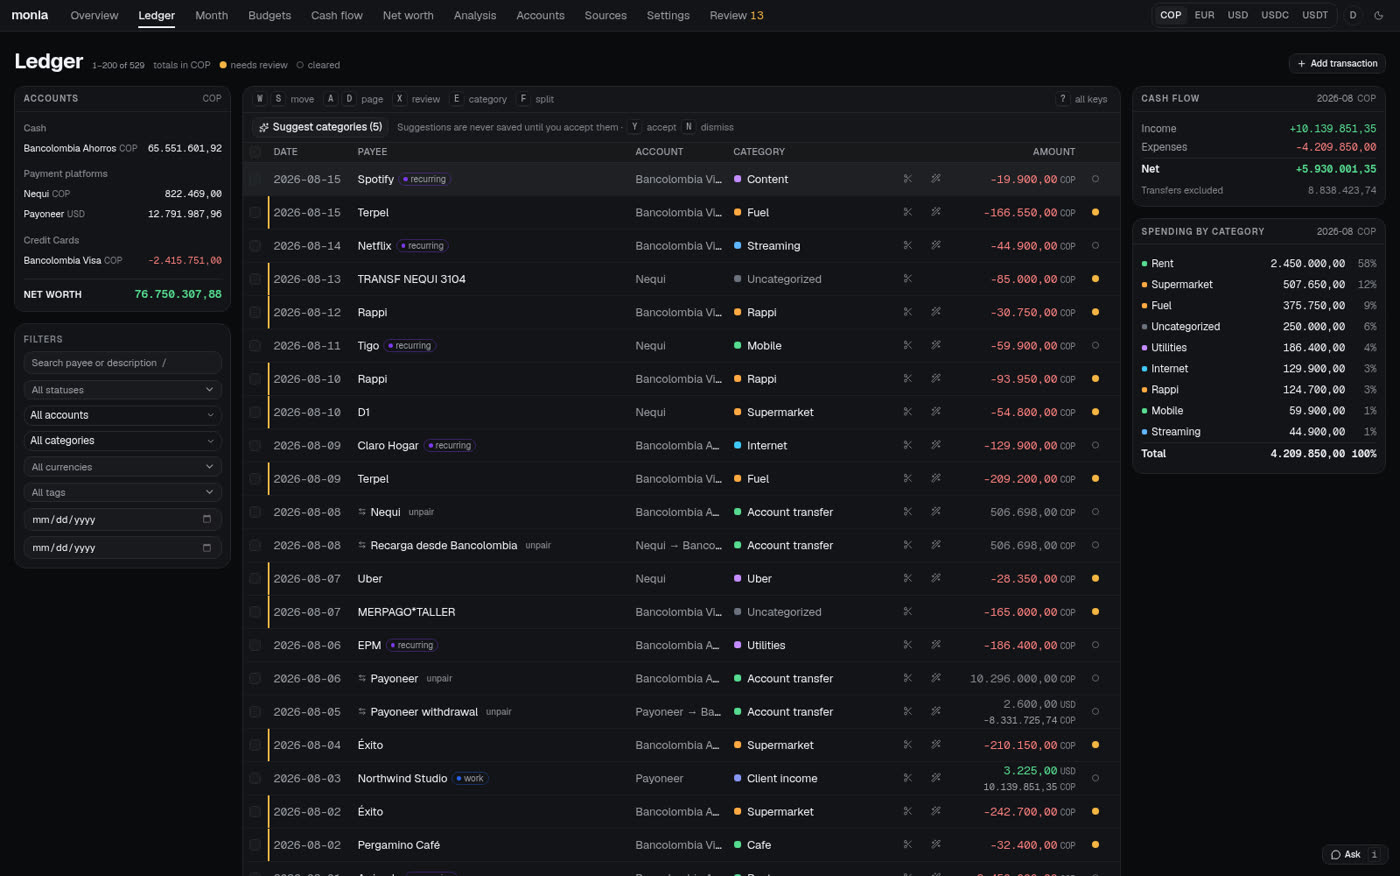Click Suggest categories (5) button

320,127
